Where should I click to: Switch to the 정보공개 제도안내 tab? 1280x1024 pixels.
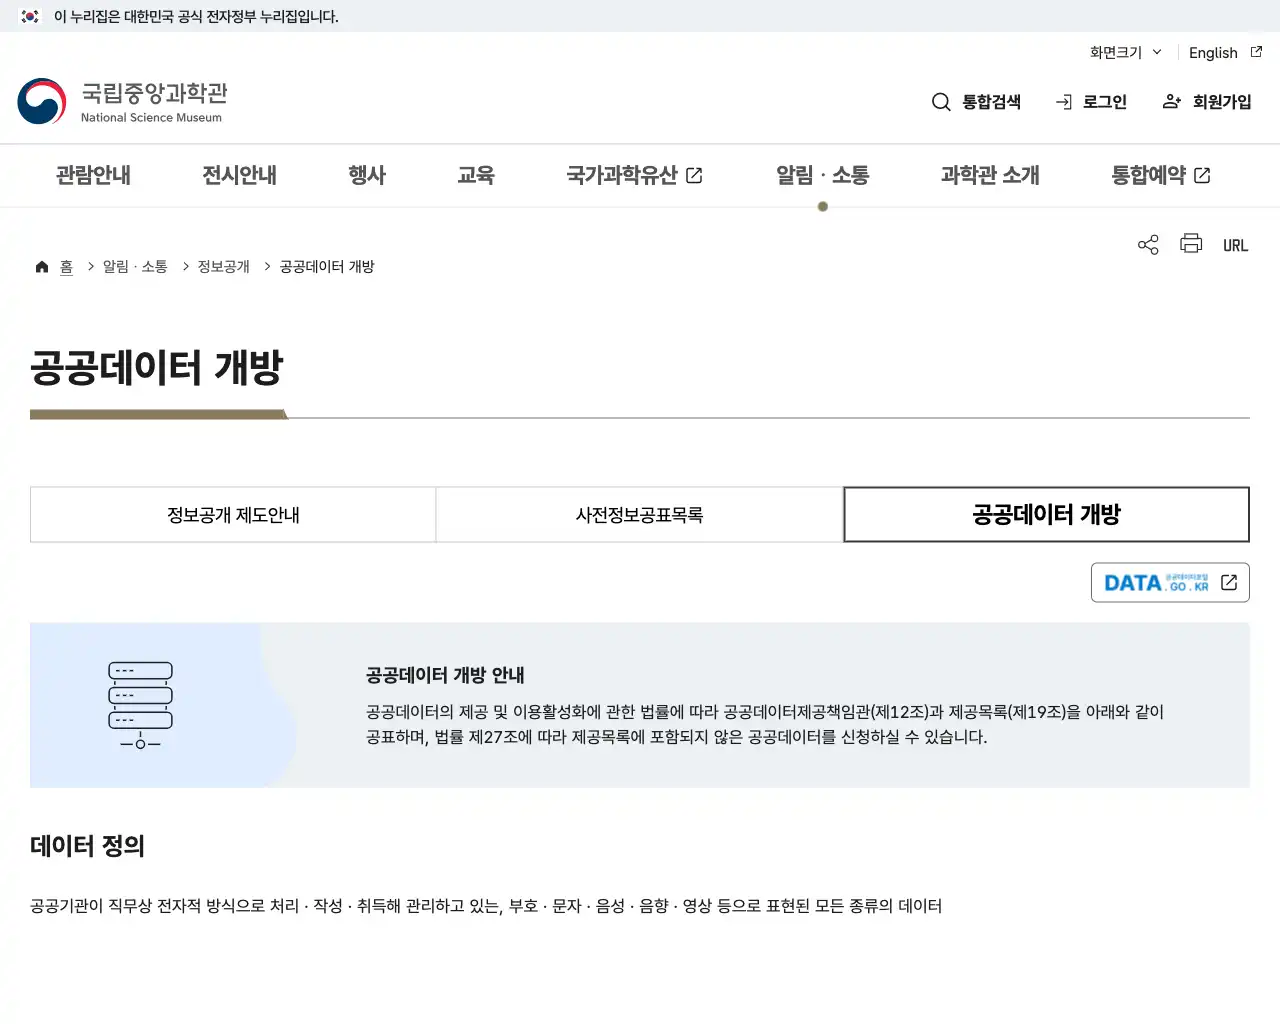232,514
